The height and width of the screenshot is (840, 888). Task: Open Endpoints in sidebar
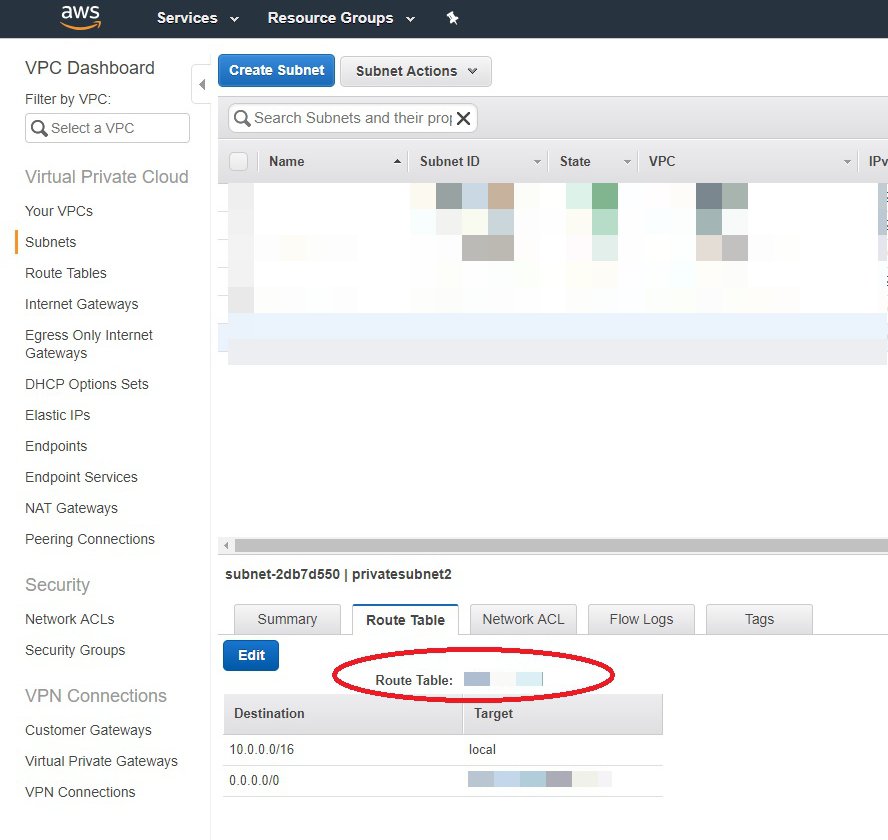pos(56,446)
